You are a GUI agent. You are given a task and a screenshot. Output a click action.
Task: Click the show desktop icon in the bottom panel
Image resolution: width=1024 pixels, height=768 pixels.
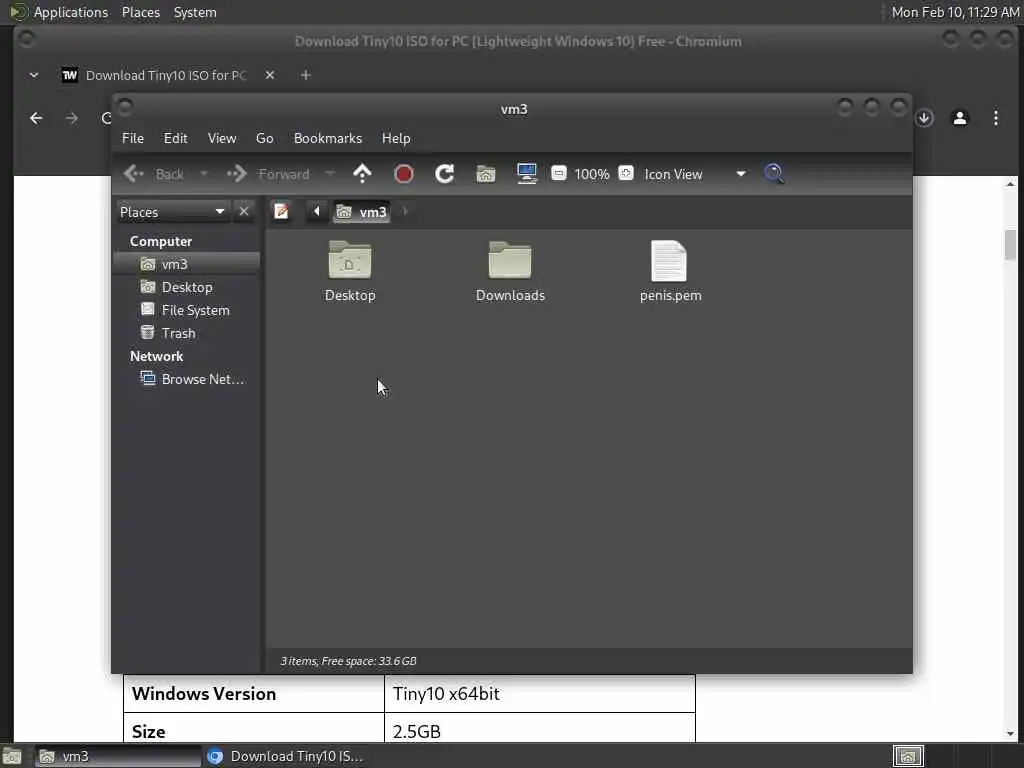pyautogui.click(x=12, y=756)
